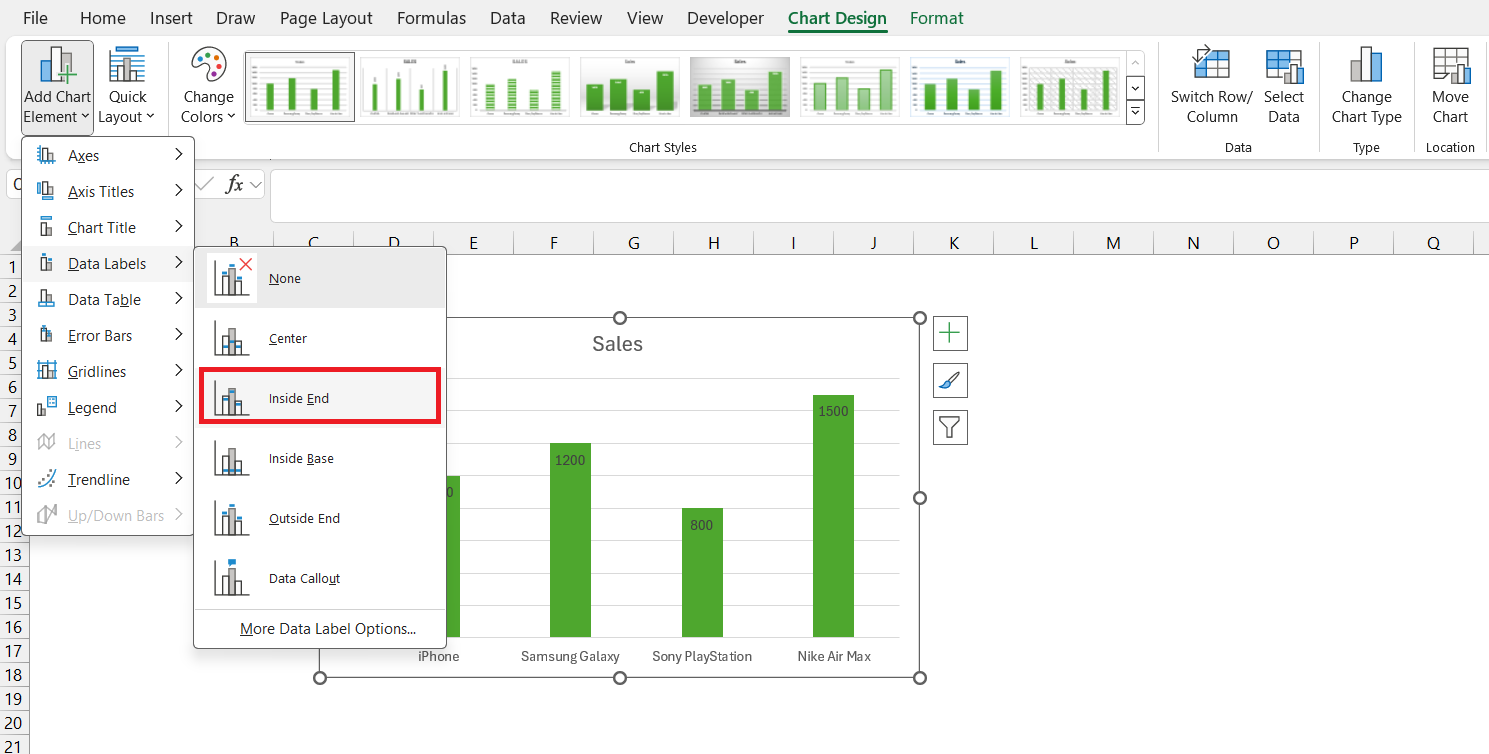Click the 800 data label
Image resolution: width=1489 pixels, height=754 pixels.
click(702, 525)
